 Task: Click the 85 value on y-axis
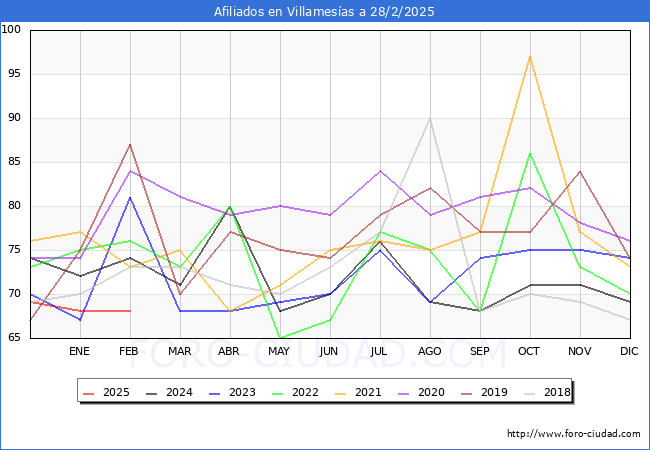14,162
